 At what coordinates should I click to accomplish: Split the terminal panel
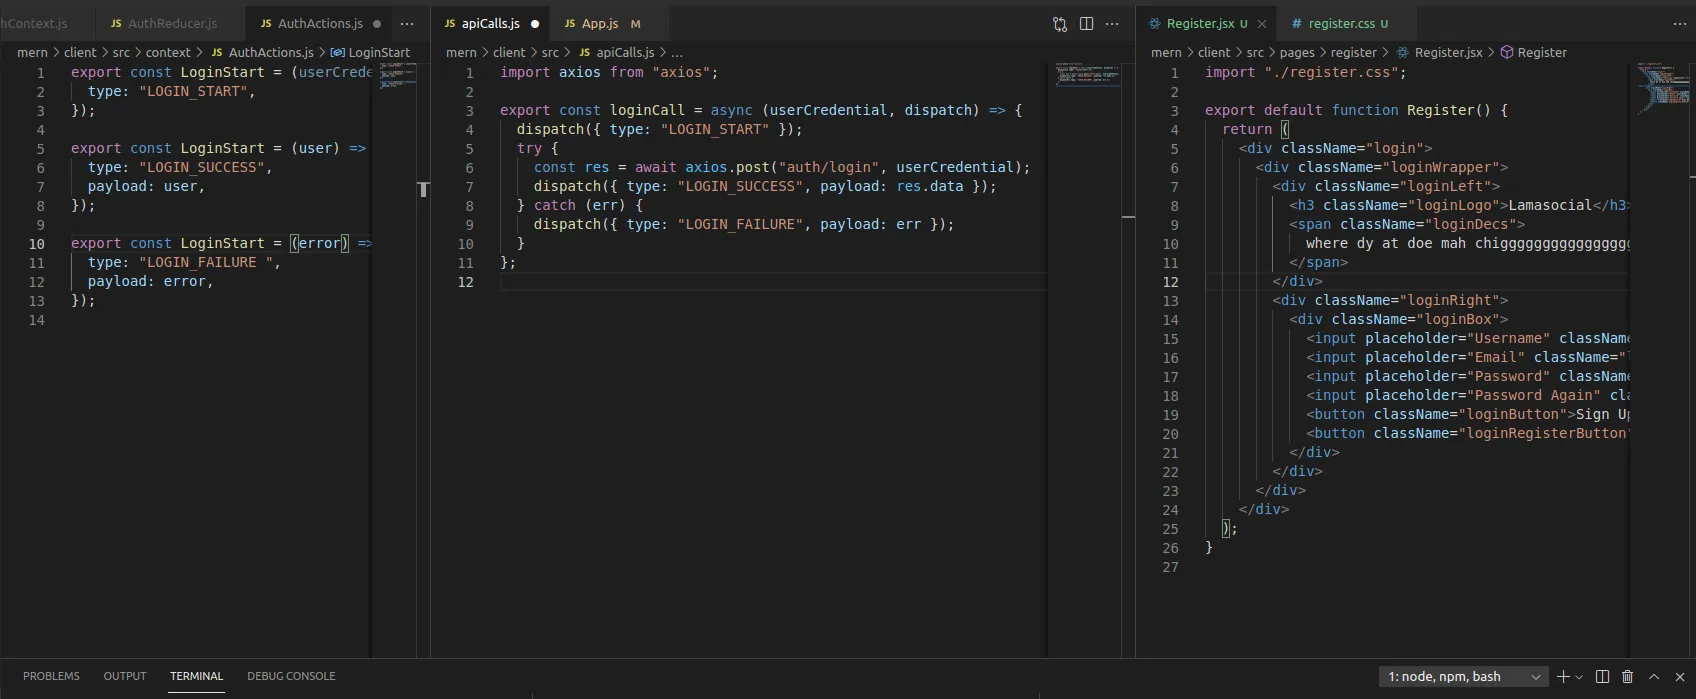pos(1602,677)
